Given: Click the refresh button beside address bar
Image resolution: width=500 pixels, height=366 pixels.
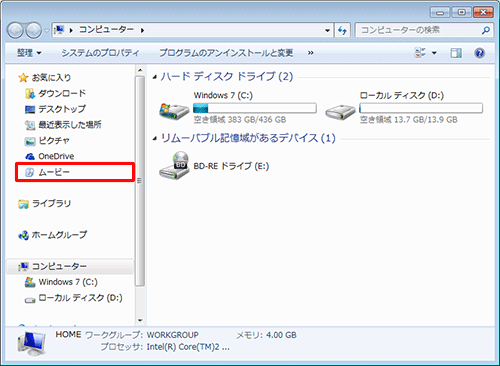Looking at the screenshot, I should (342, 31).
